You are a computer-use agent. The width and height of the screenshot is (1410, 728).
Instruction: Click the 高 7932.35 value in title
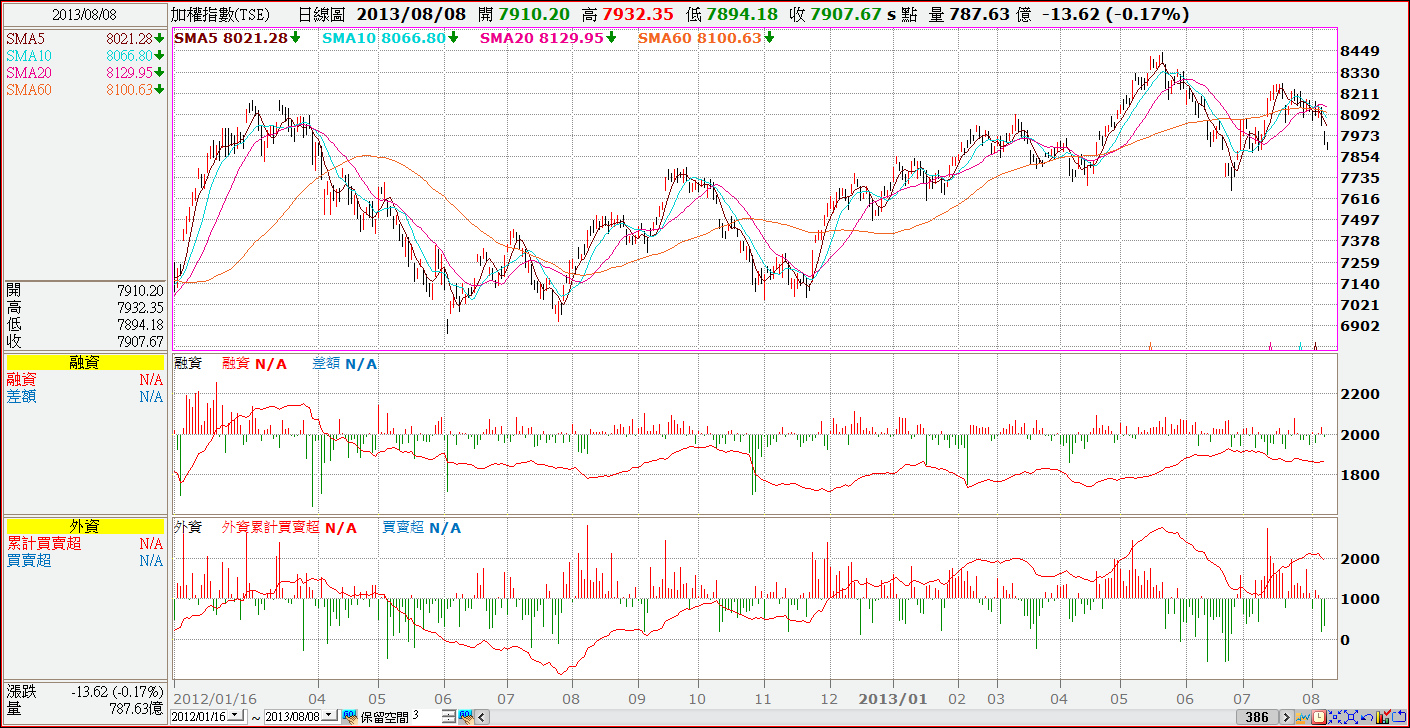tap(628, 14)
